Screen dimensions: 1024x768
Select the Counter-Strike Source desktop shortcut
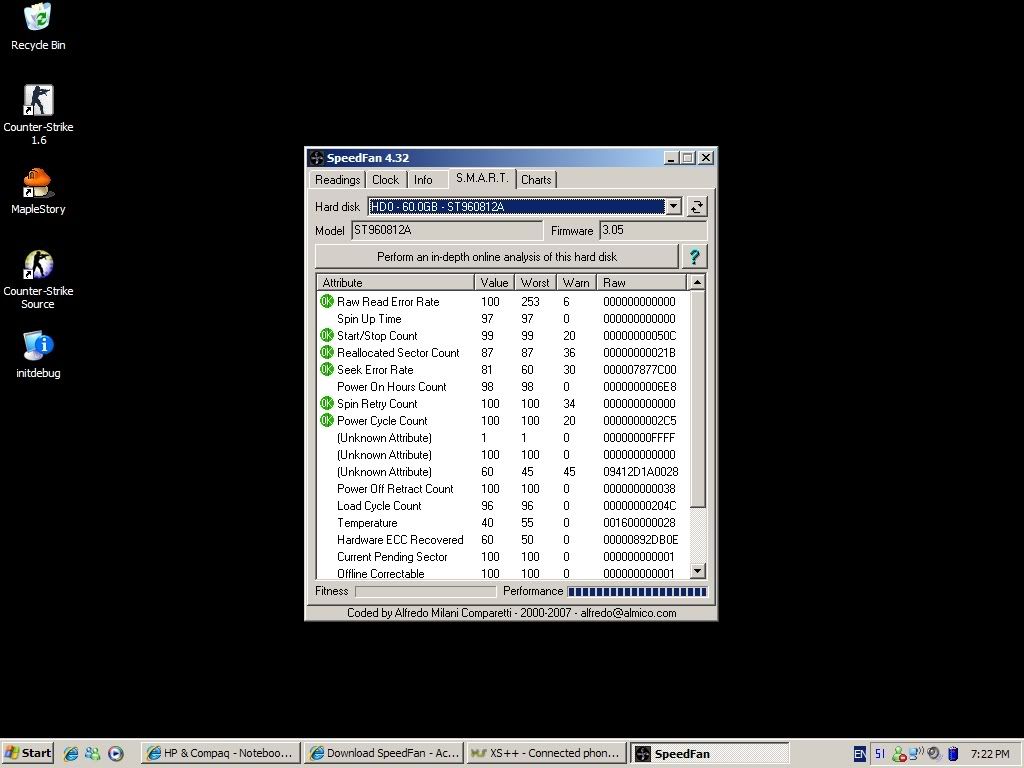(x=38, y=279)
